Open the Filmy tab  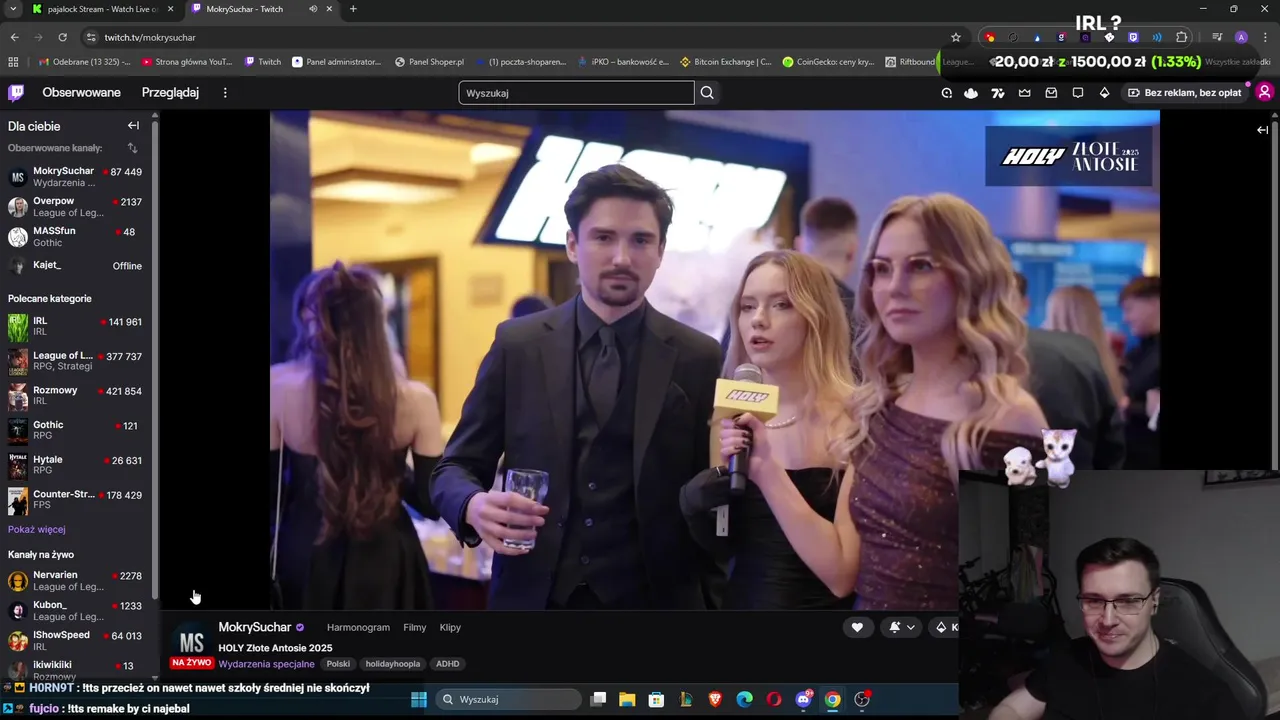click(x=414, y=628)
